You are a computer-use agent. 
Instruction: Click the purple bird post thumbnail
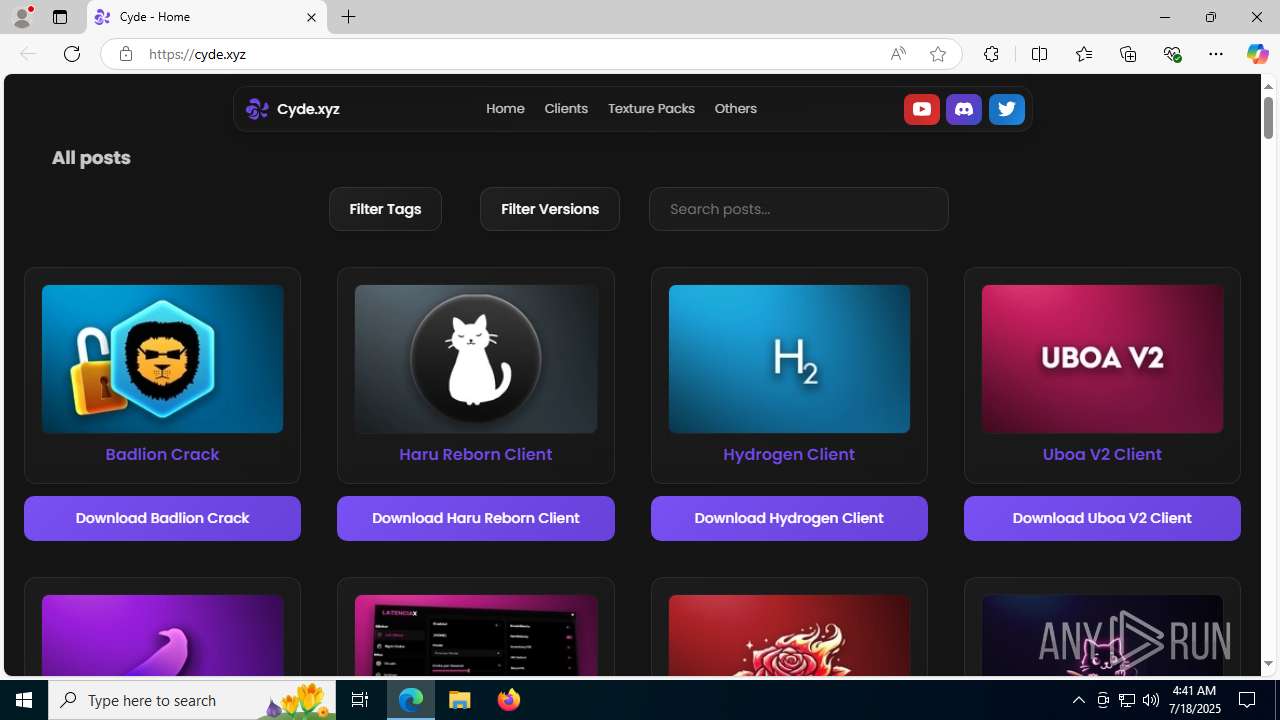pos(162,636)
